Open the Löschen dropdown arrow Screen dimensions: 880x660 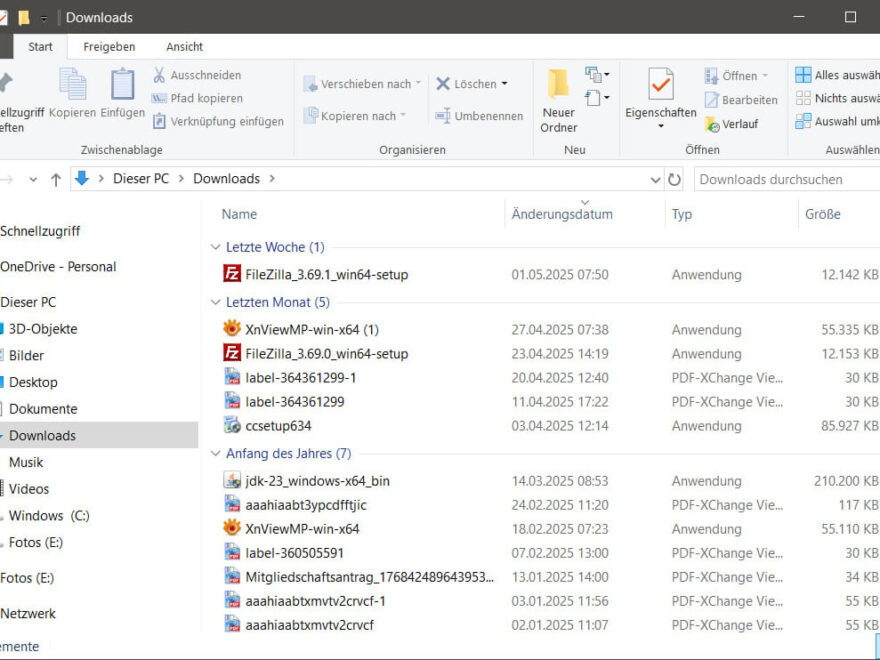pos(505,84)
